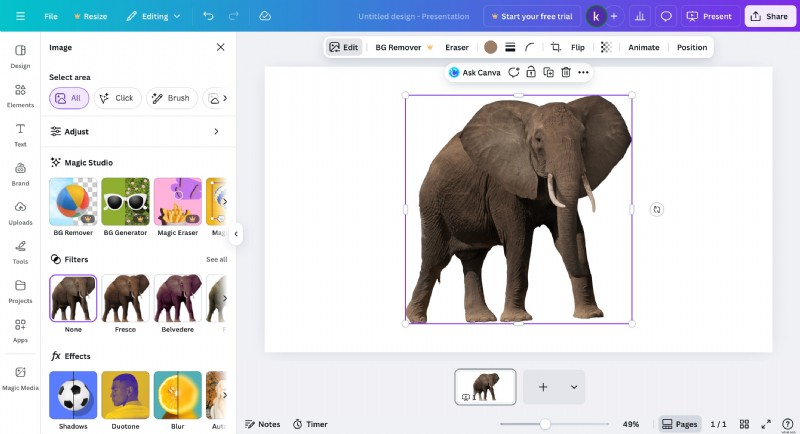Open the Editing mode dropdown

tap(154, 16)
